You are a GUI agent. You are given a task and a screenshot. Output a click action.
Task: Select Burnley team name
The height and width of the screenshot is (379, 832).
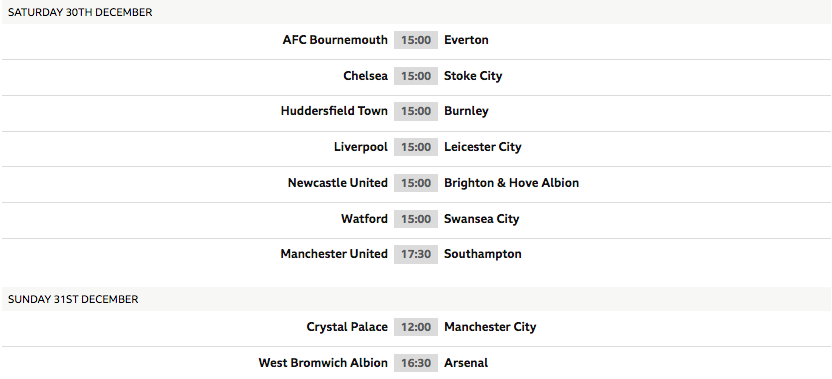466,111
